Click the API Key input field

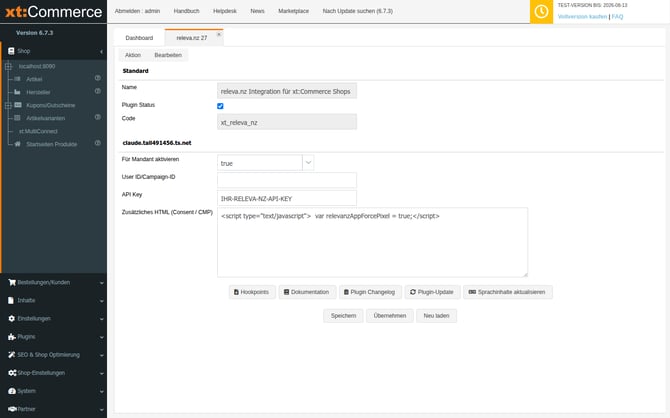(x=287, y=198)
